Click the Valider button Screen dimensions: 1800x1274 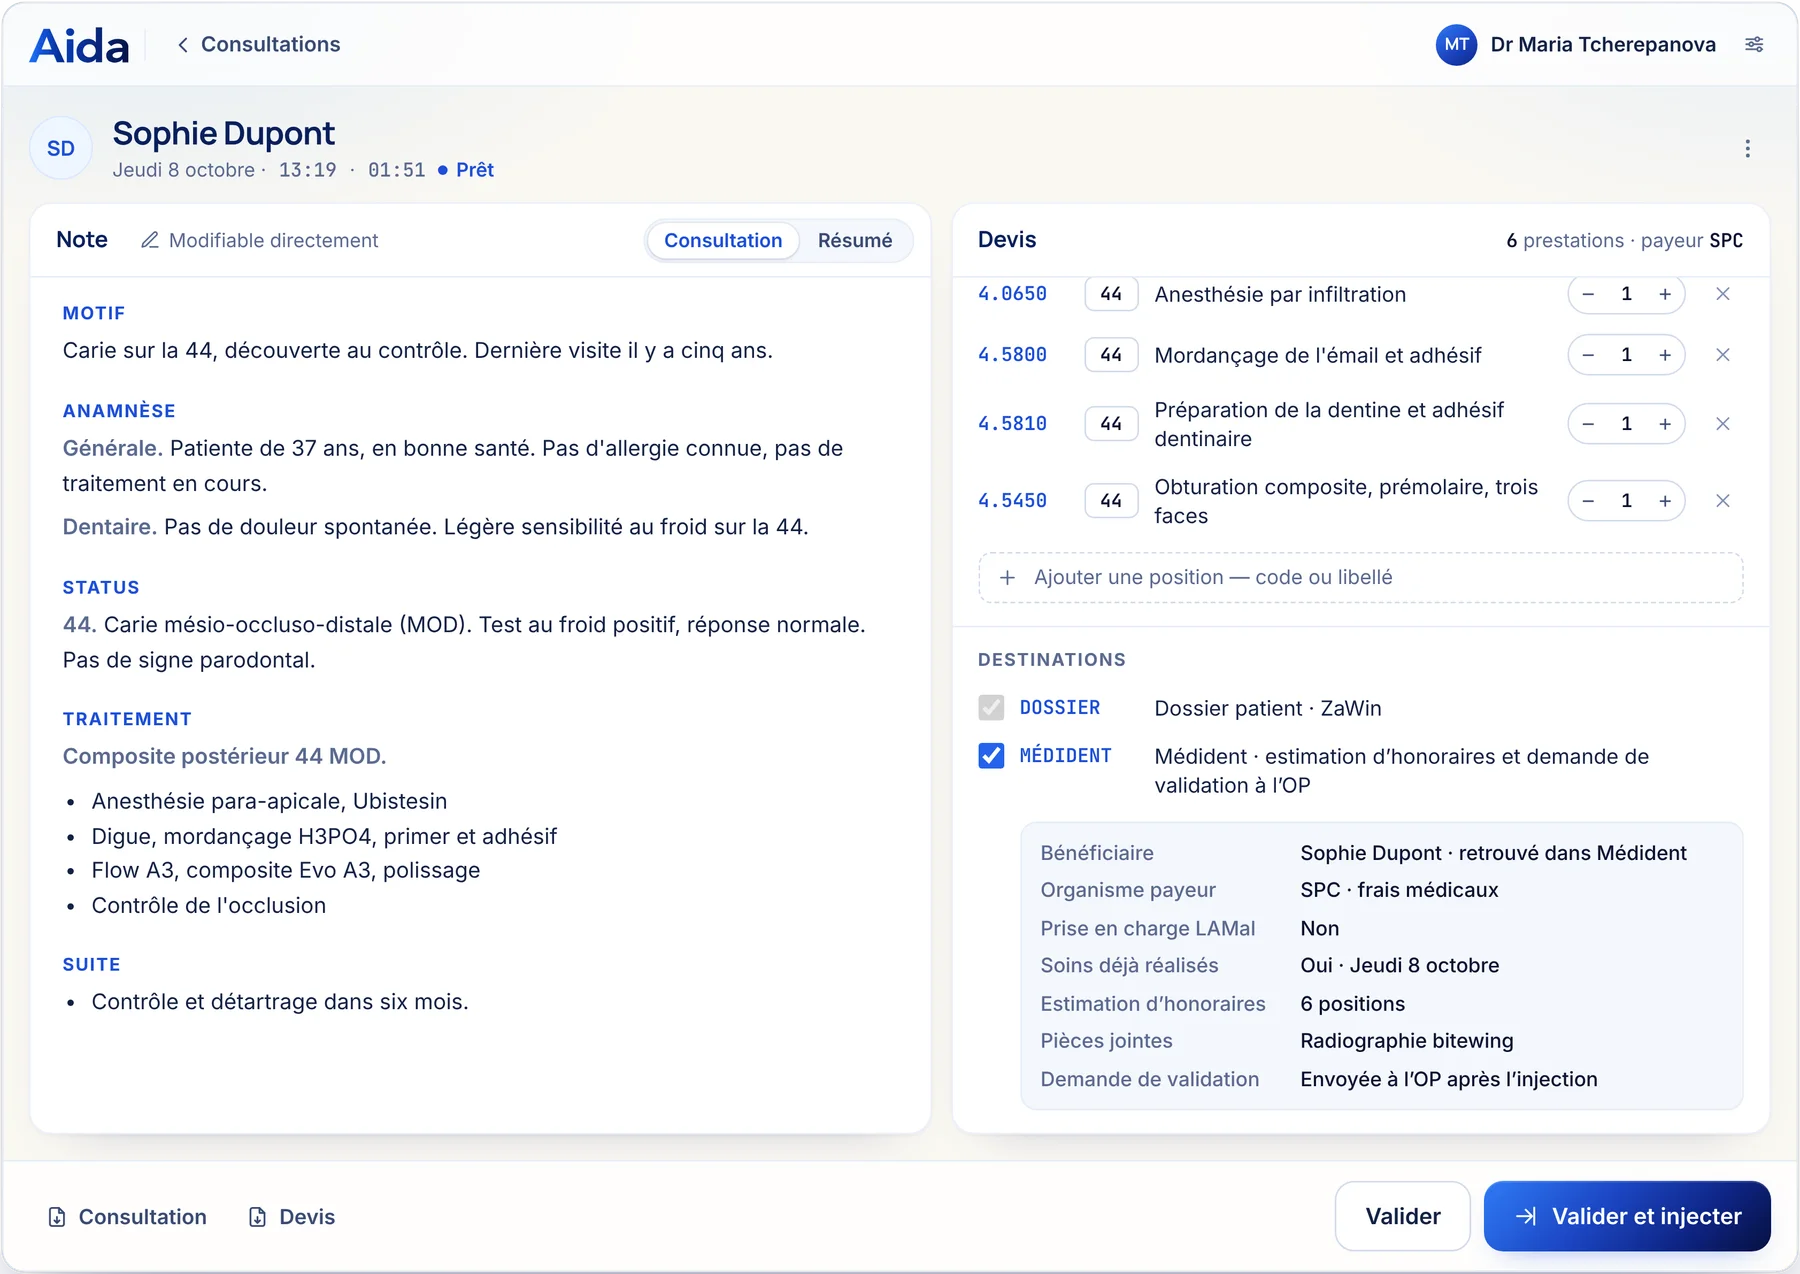[x=1403, y=1216]
